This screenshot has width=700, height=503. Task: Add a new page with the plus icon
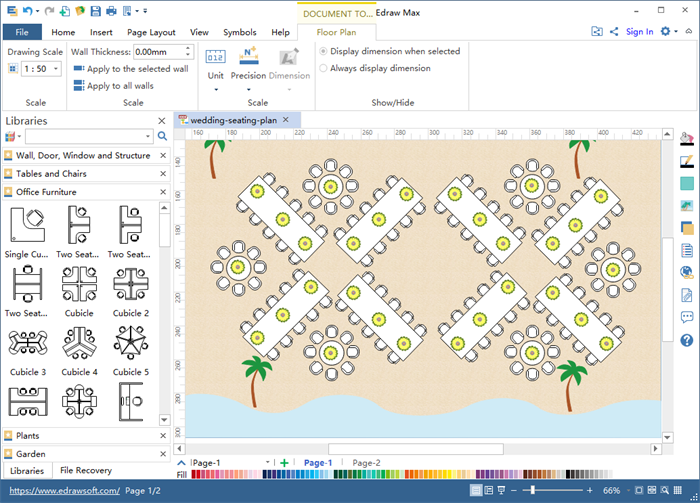[285, 463]
